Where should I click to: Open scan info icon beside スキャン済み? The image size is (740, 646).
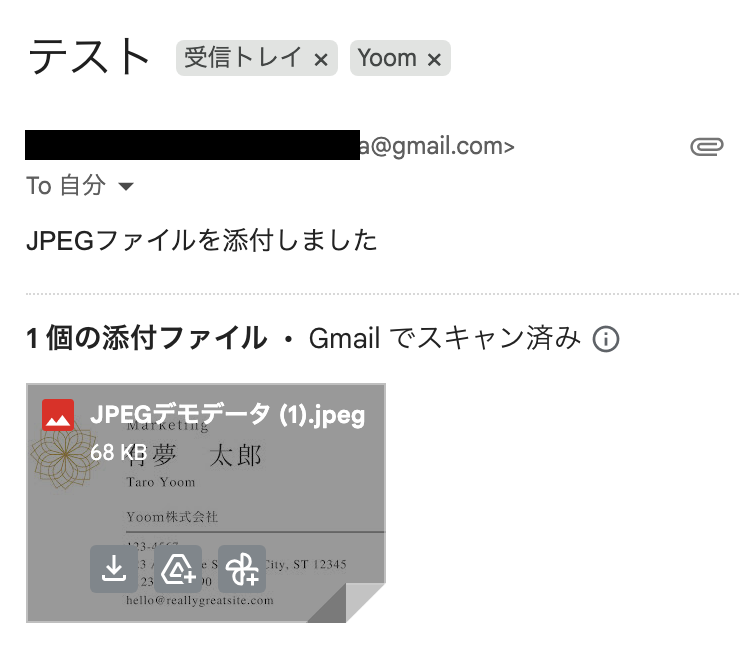pos(605,339)
